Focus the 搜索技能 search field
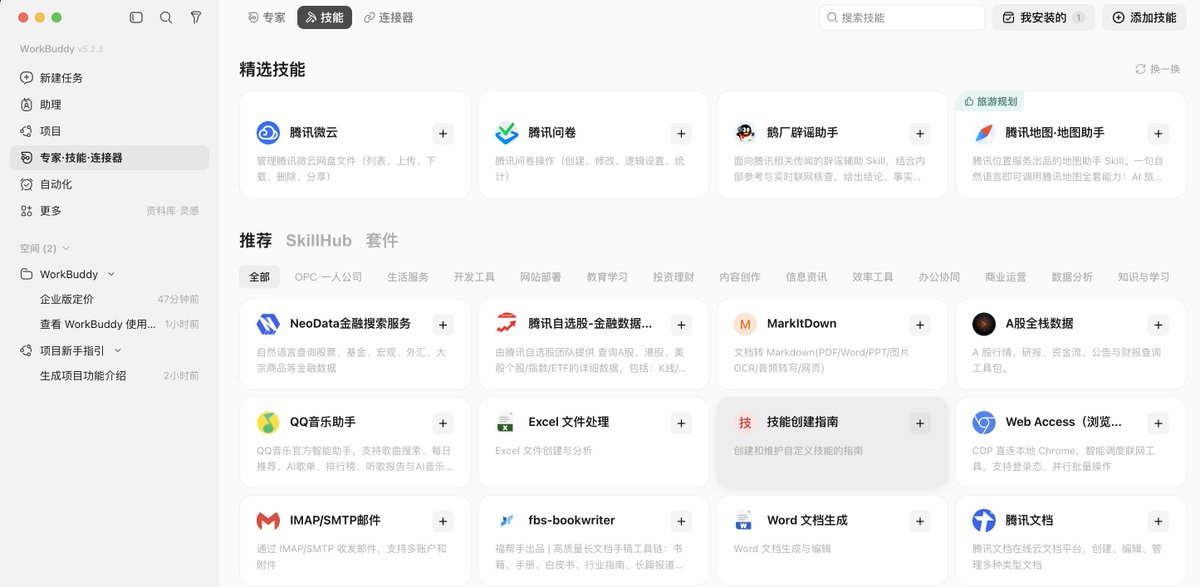Image resolution: width=1200 pixels, height=587 pixels. pyautogui.click(x=902, y=18)
